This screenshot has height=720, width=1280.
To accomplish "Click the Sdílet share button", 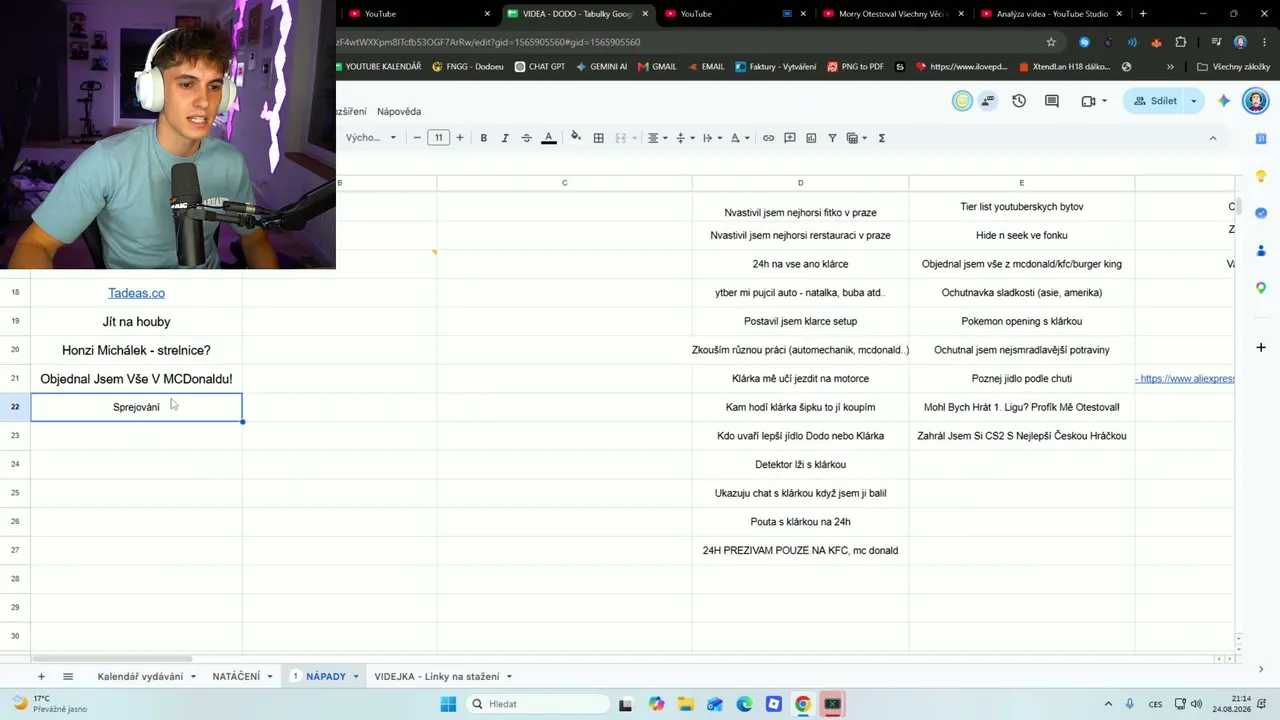I will [1154, 101].
